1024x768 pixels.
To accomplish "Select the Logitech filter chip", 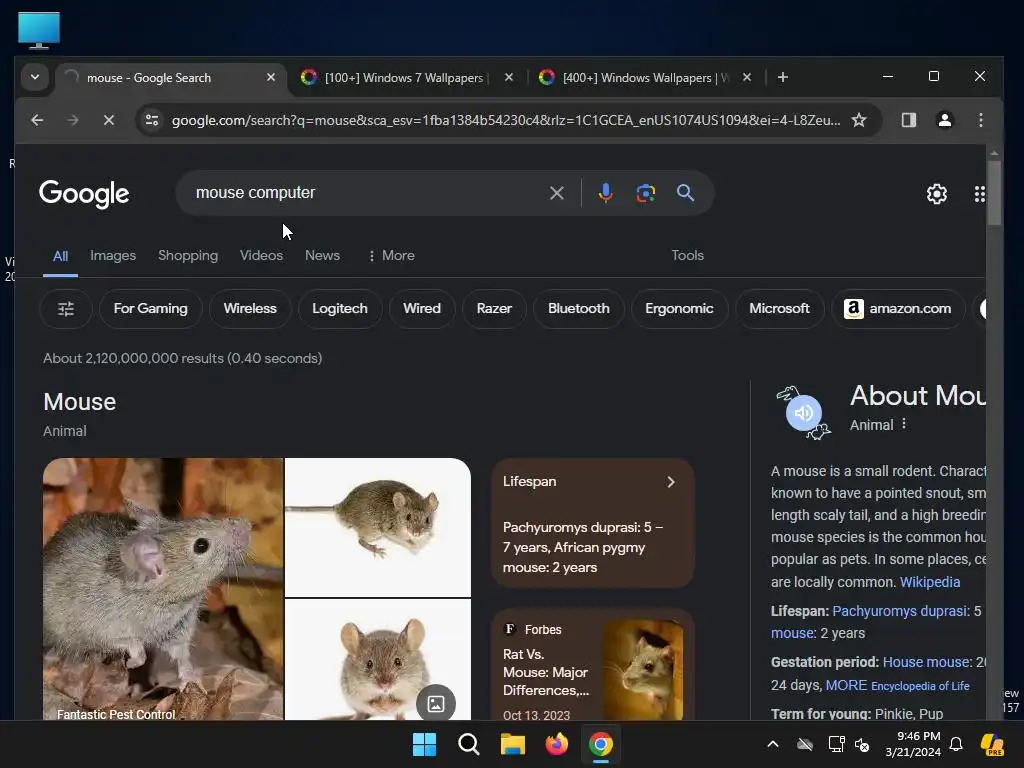I will 340,309.
